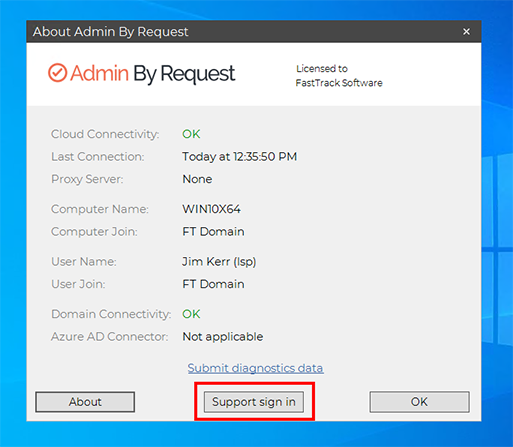
Task: Select the Cloud Connectivity OK status
Action: 191,134
